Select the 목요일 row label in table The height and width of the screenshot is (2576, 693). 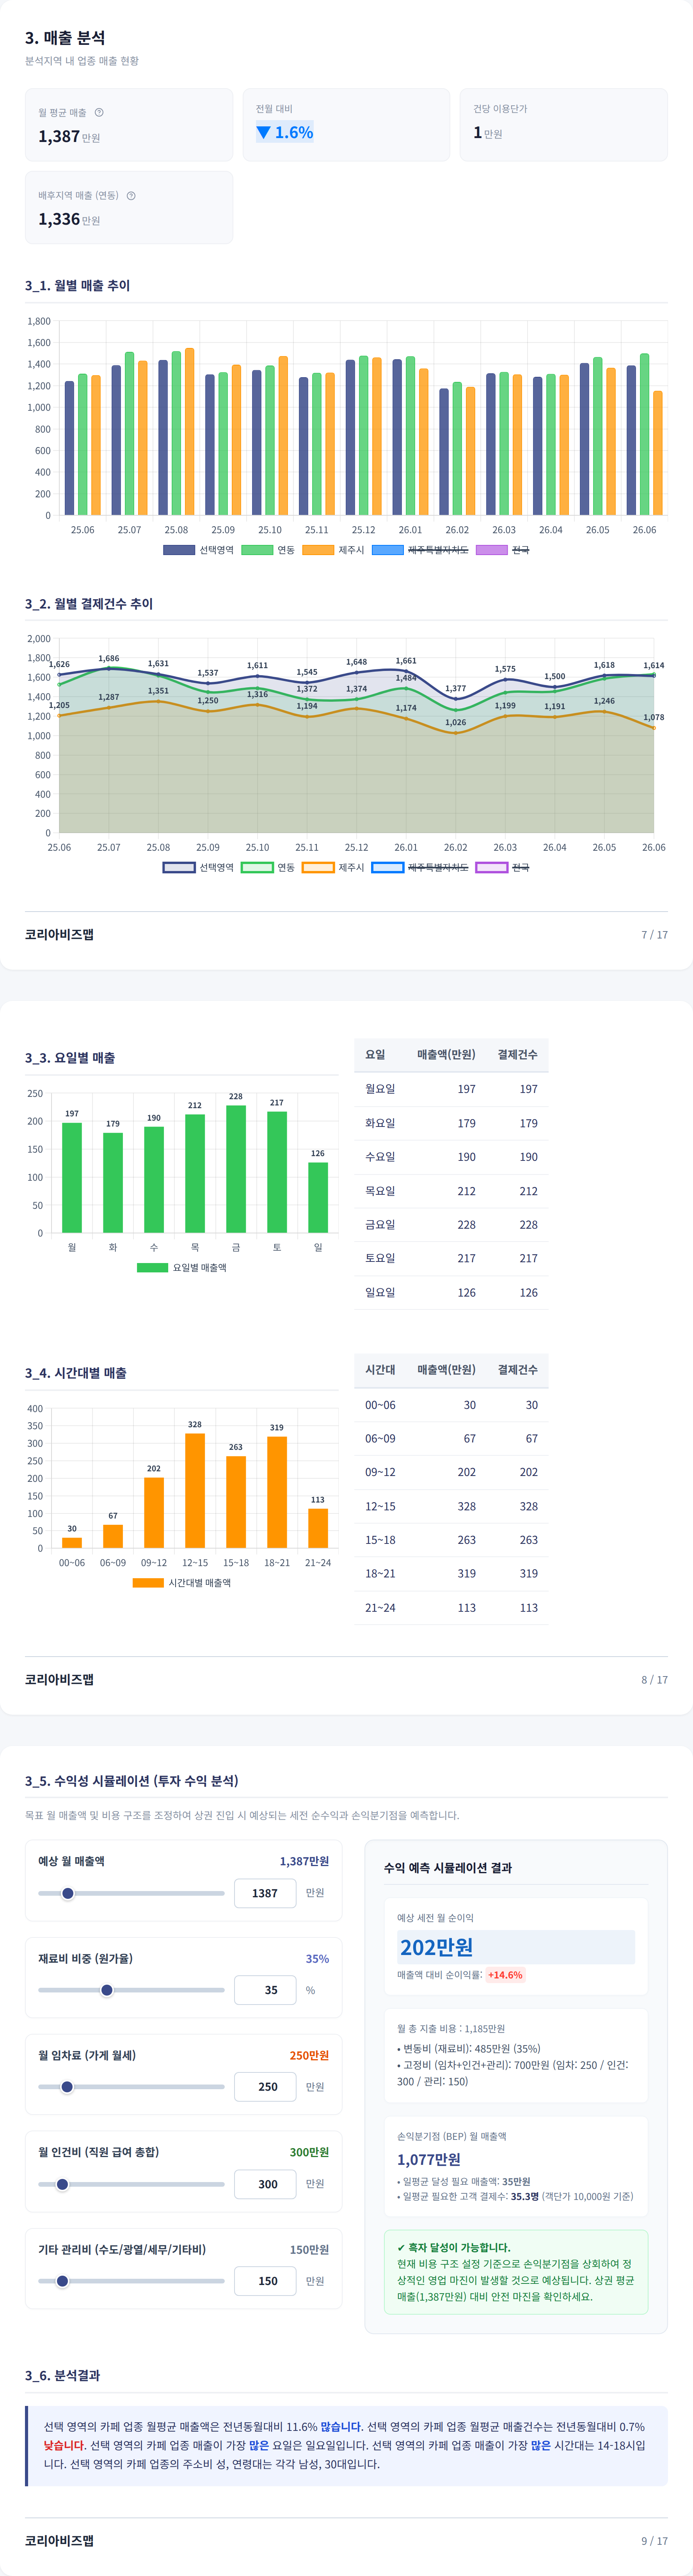(380, 1191)
